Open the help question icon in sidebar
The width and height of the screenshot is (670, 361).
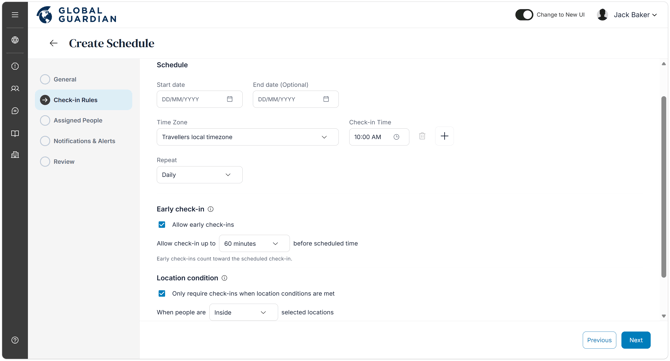tap(15, 340)
